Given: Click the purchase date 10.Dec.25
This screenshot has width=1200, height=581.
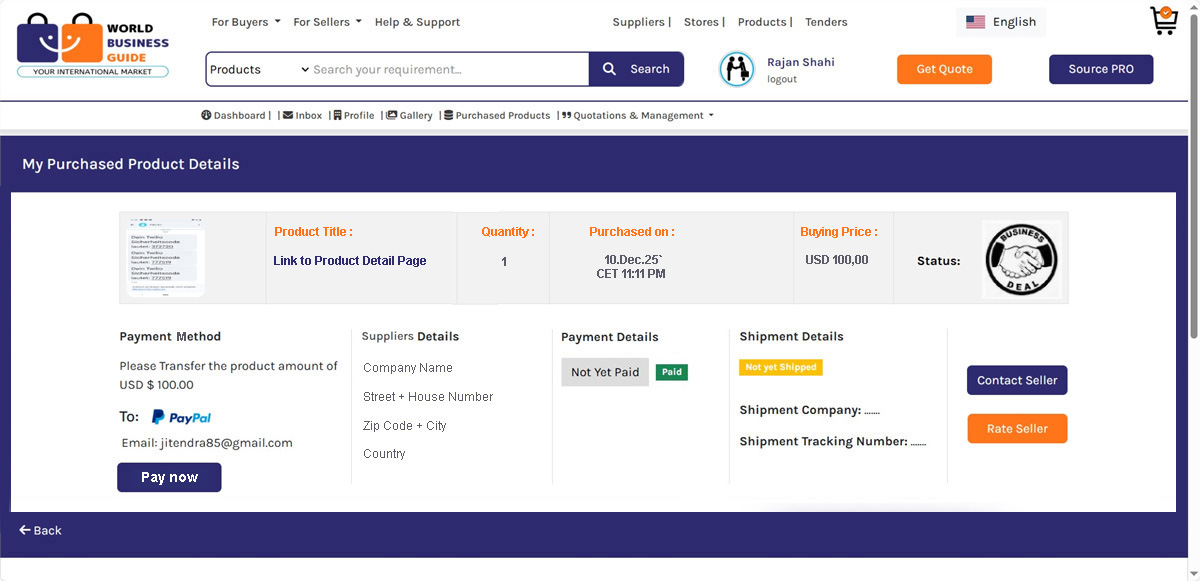Looking at the screenshot, I should [x=633, y=260].
